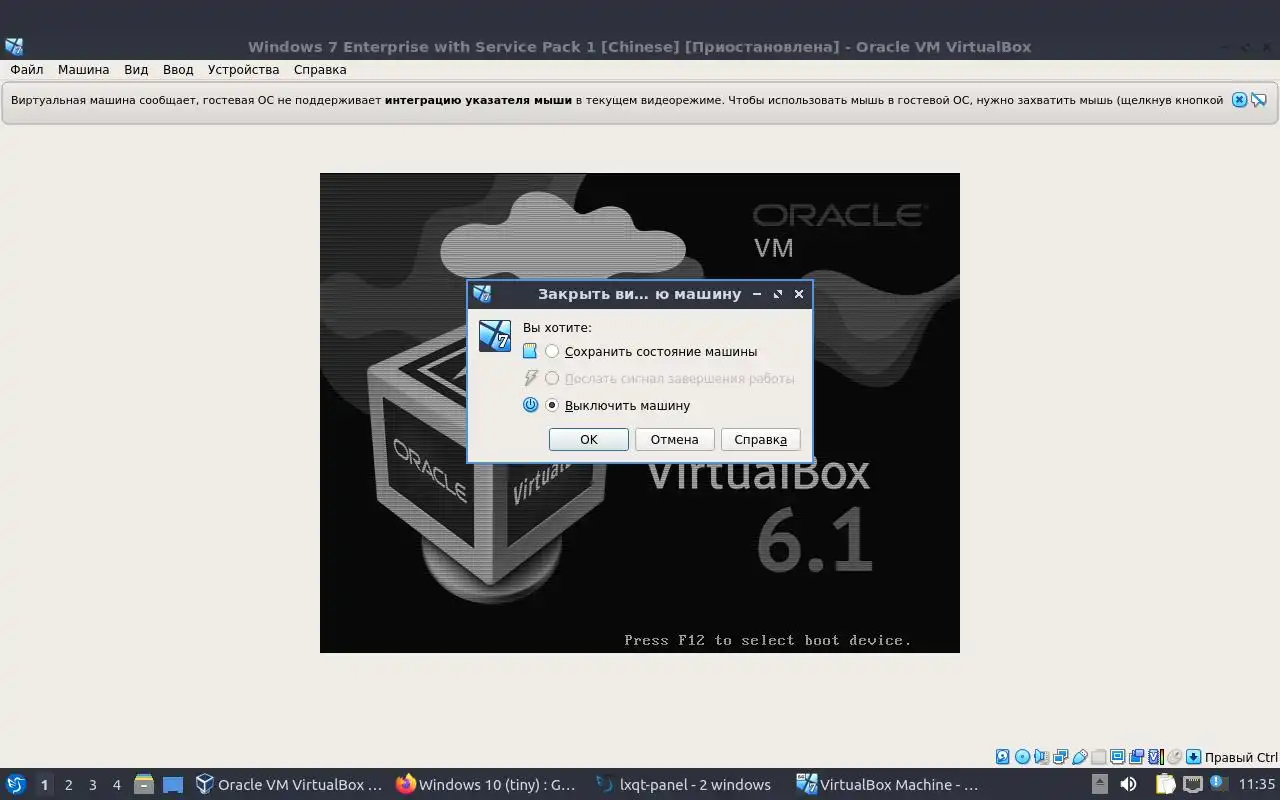
Task: Open the LXQt application menu
Action: coord(16,785)
